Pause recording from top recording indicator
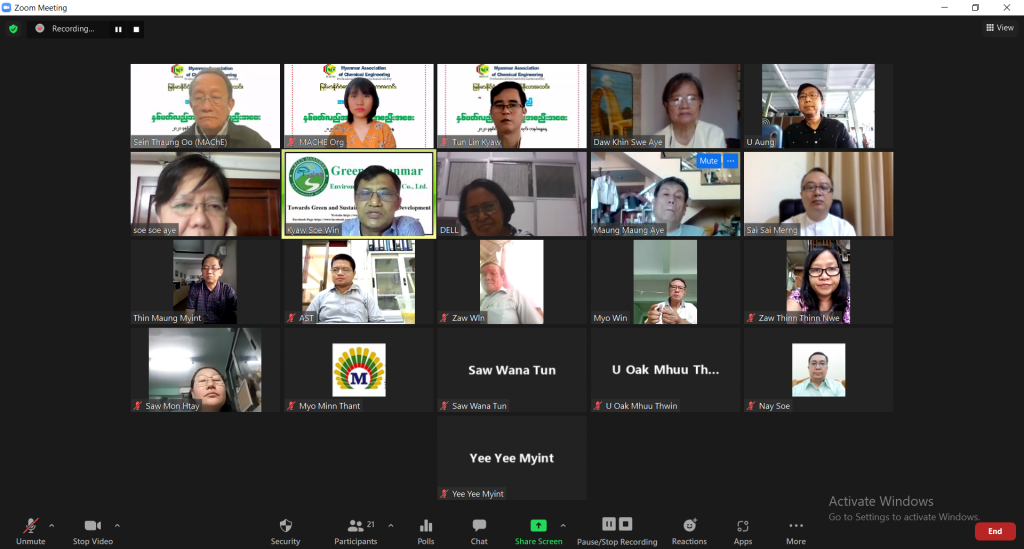The height and width of the screenshot is (549, 1024). (118, 29)
